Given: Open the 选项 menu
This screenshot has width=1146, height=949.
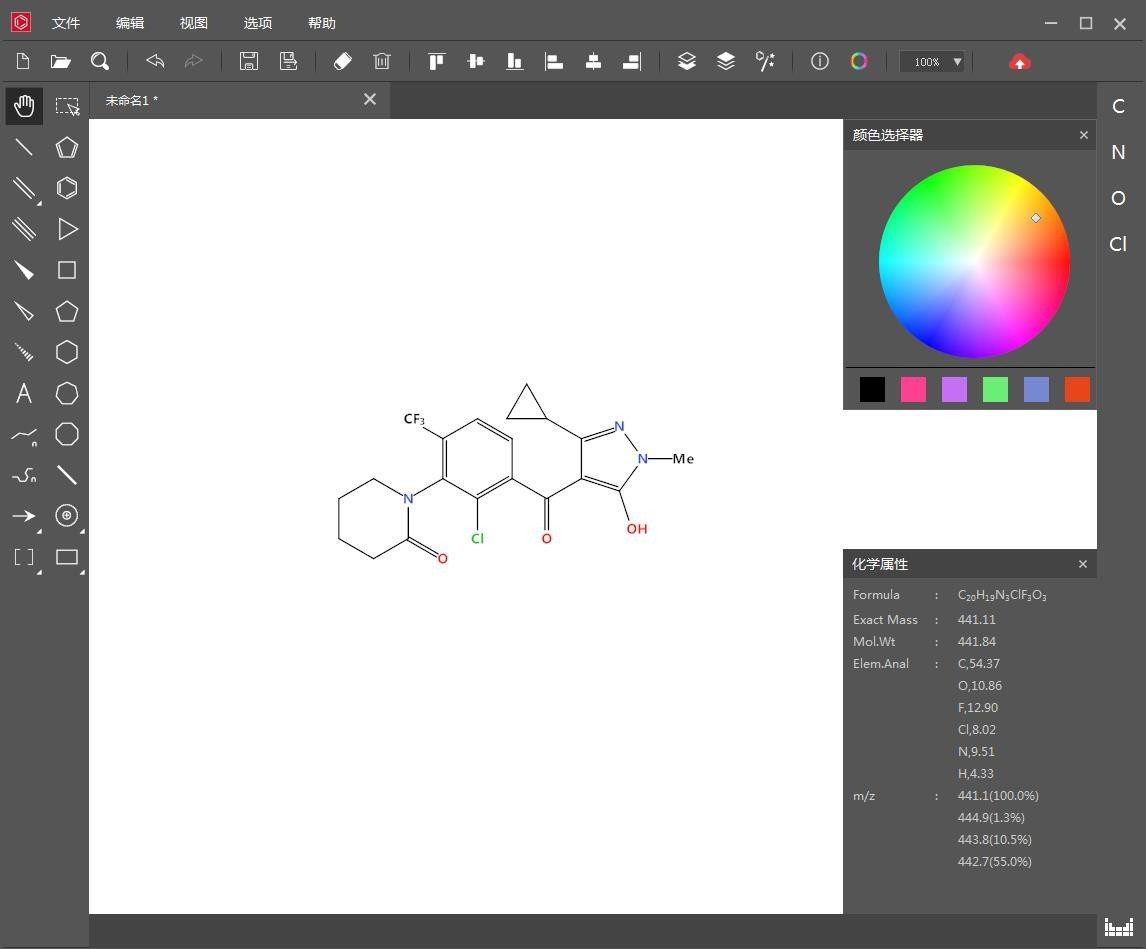Looking at the screenshot, I should click(x=257, y=23).
